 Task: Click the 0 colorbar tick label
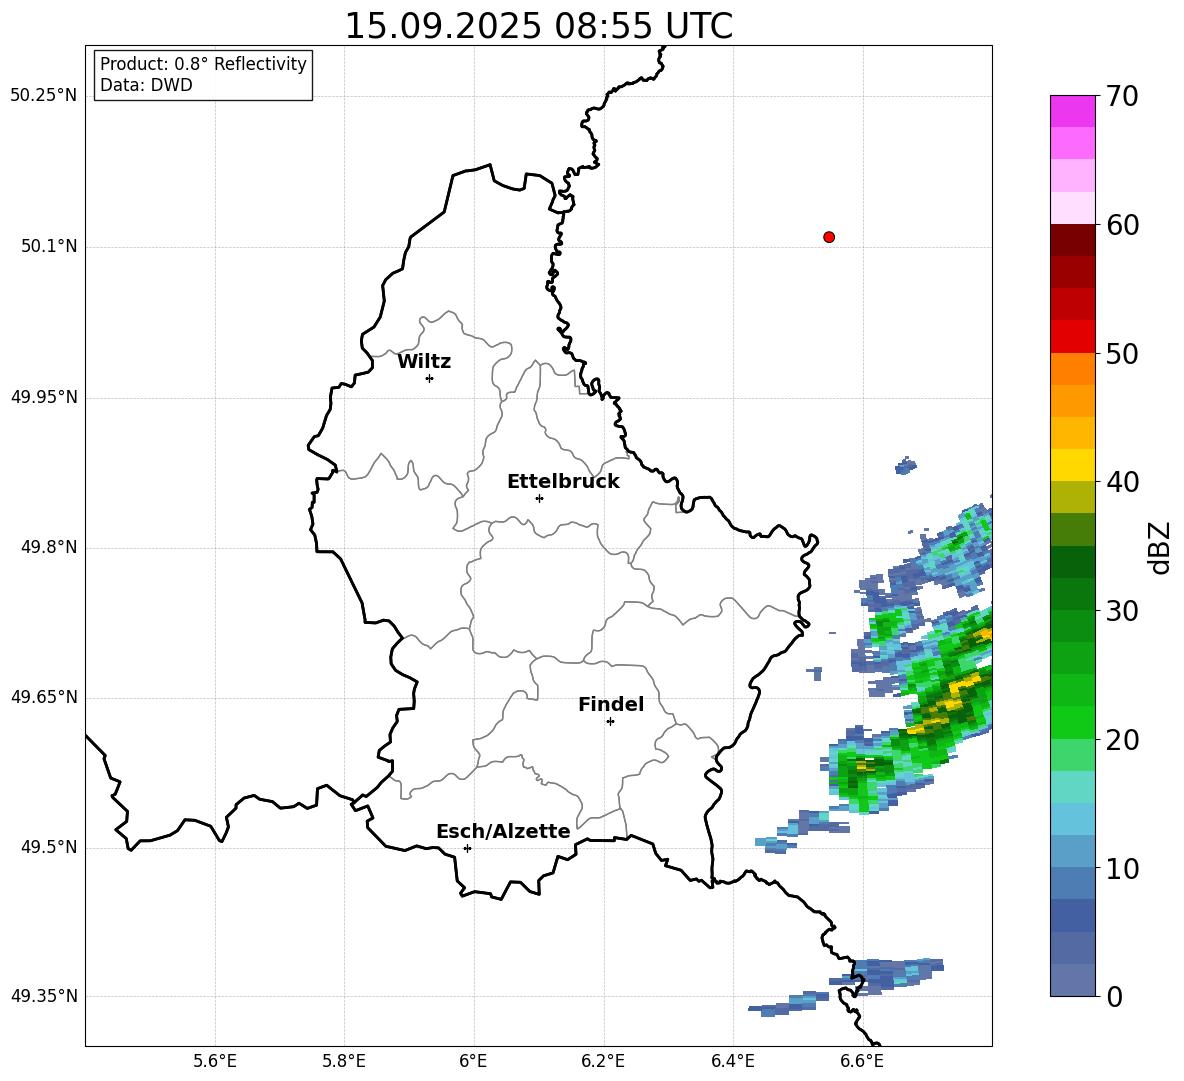pyautogui.click(x=1115, y=997)
